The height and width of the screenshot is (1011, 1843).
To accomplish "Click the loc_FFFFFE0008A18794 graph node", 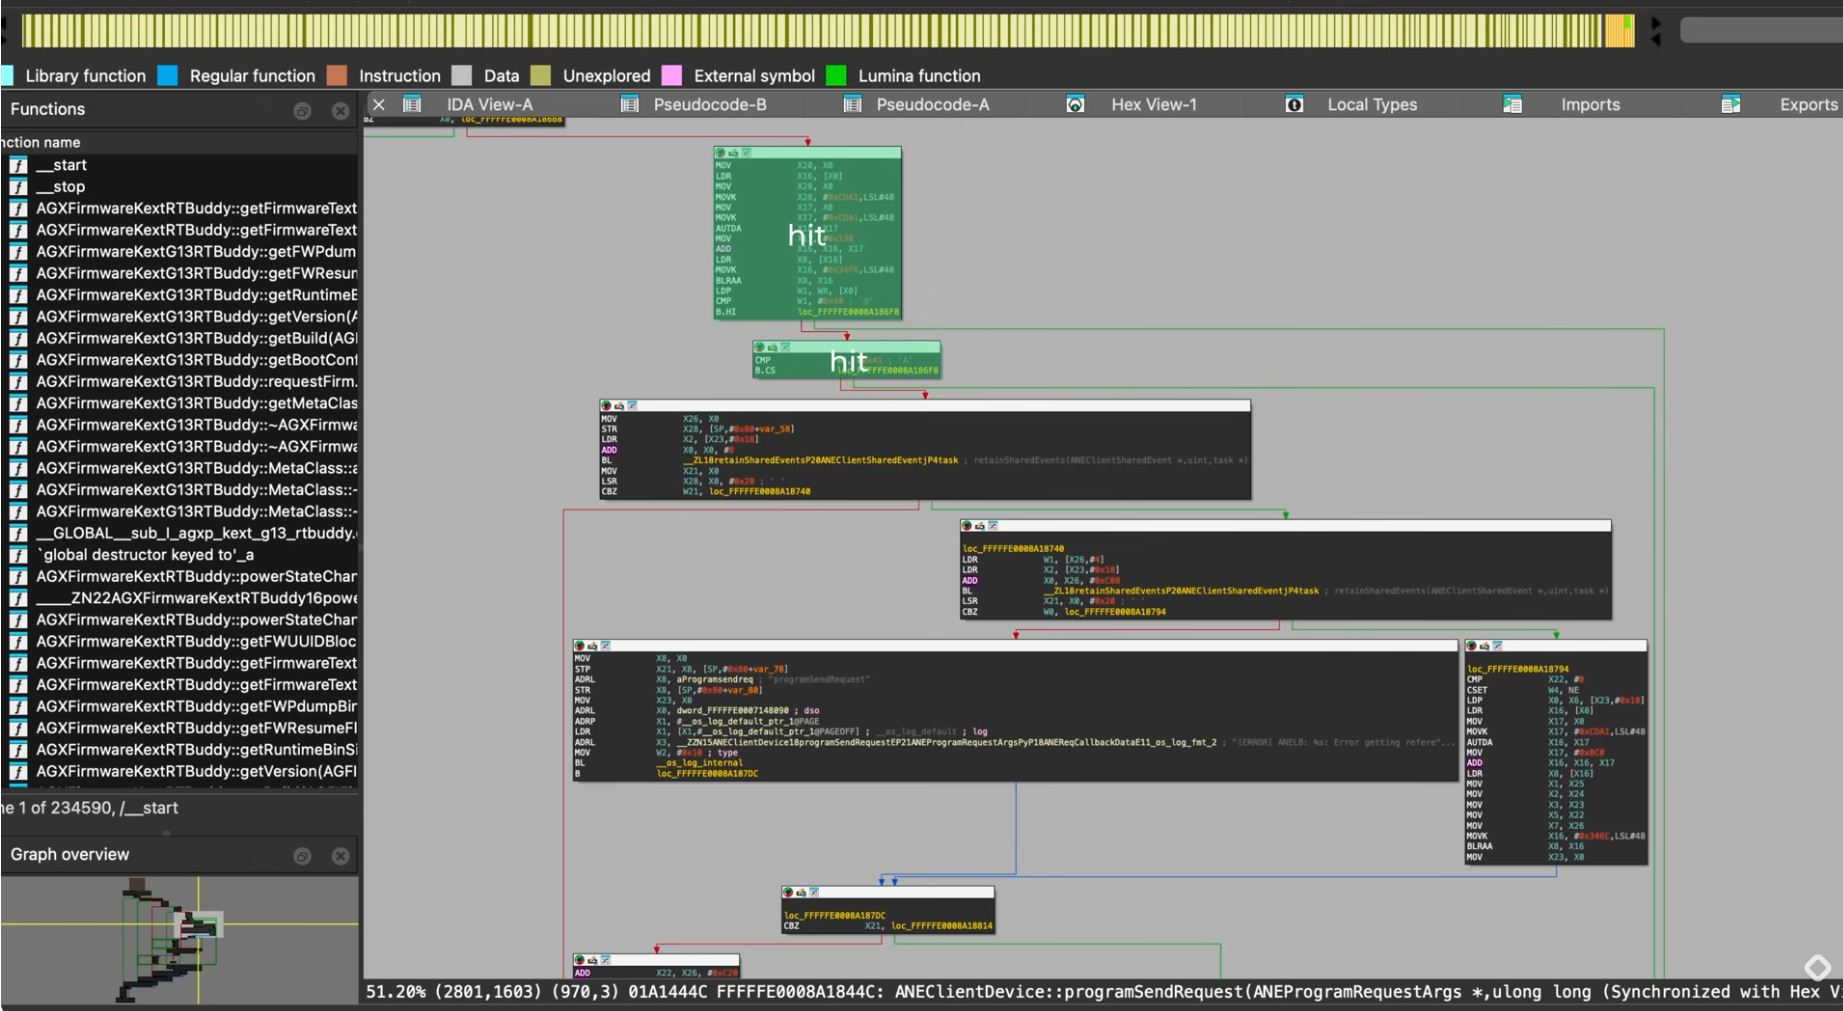I will pyautogui.click(x=1555, y=752).
